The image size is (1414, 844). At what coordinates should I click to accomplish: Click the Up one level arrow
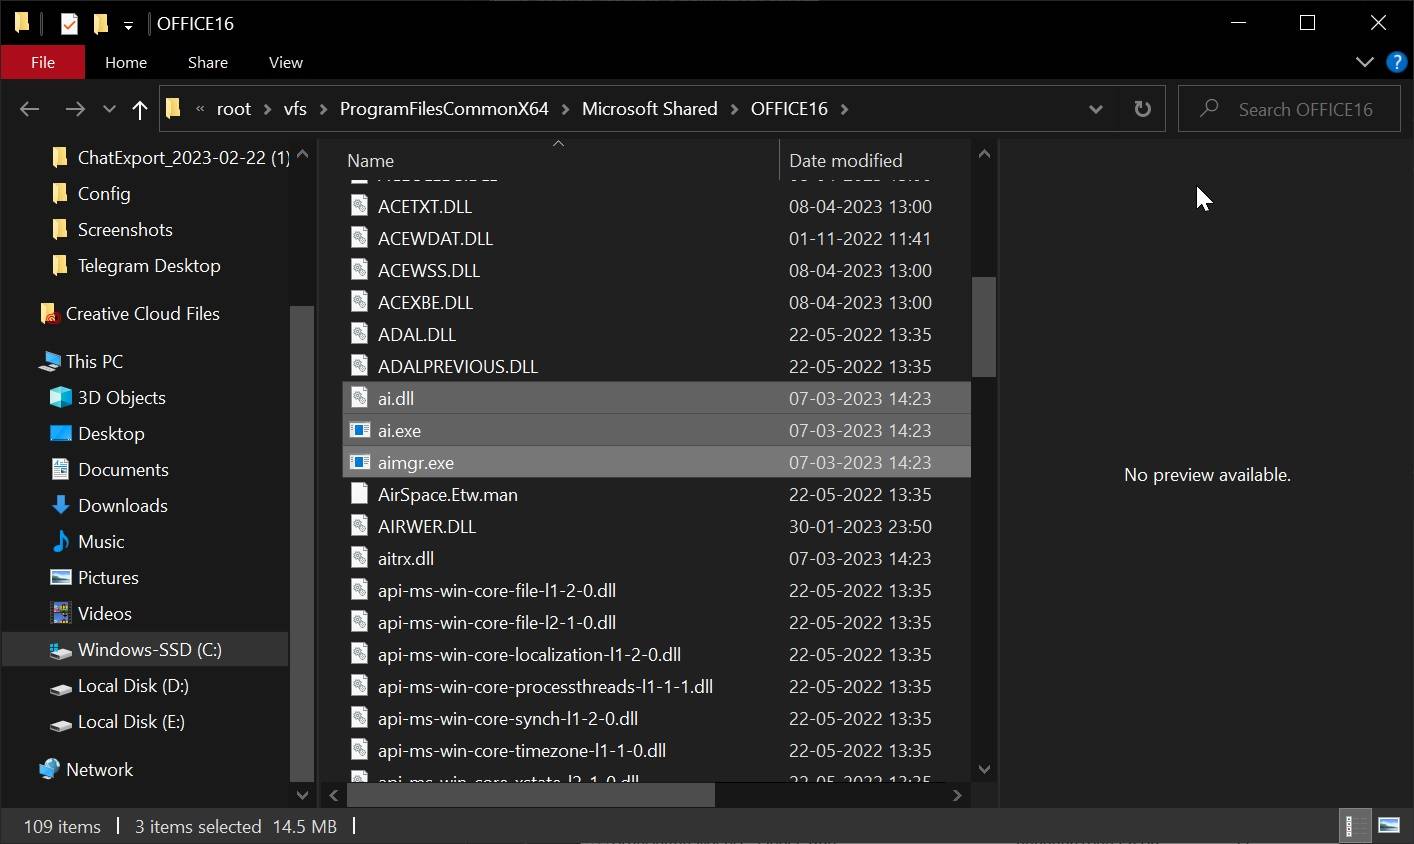coord(139,109)
